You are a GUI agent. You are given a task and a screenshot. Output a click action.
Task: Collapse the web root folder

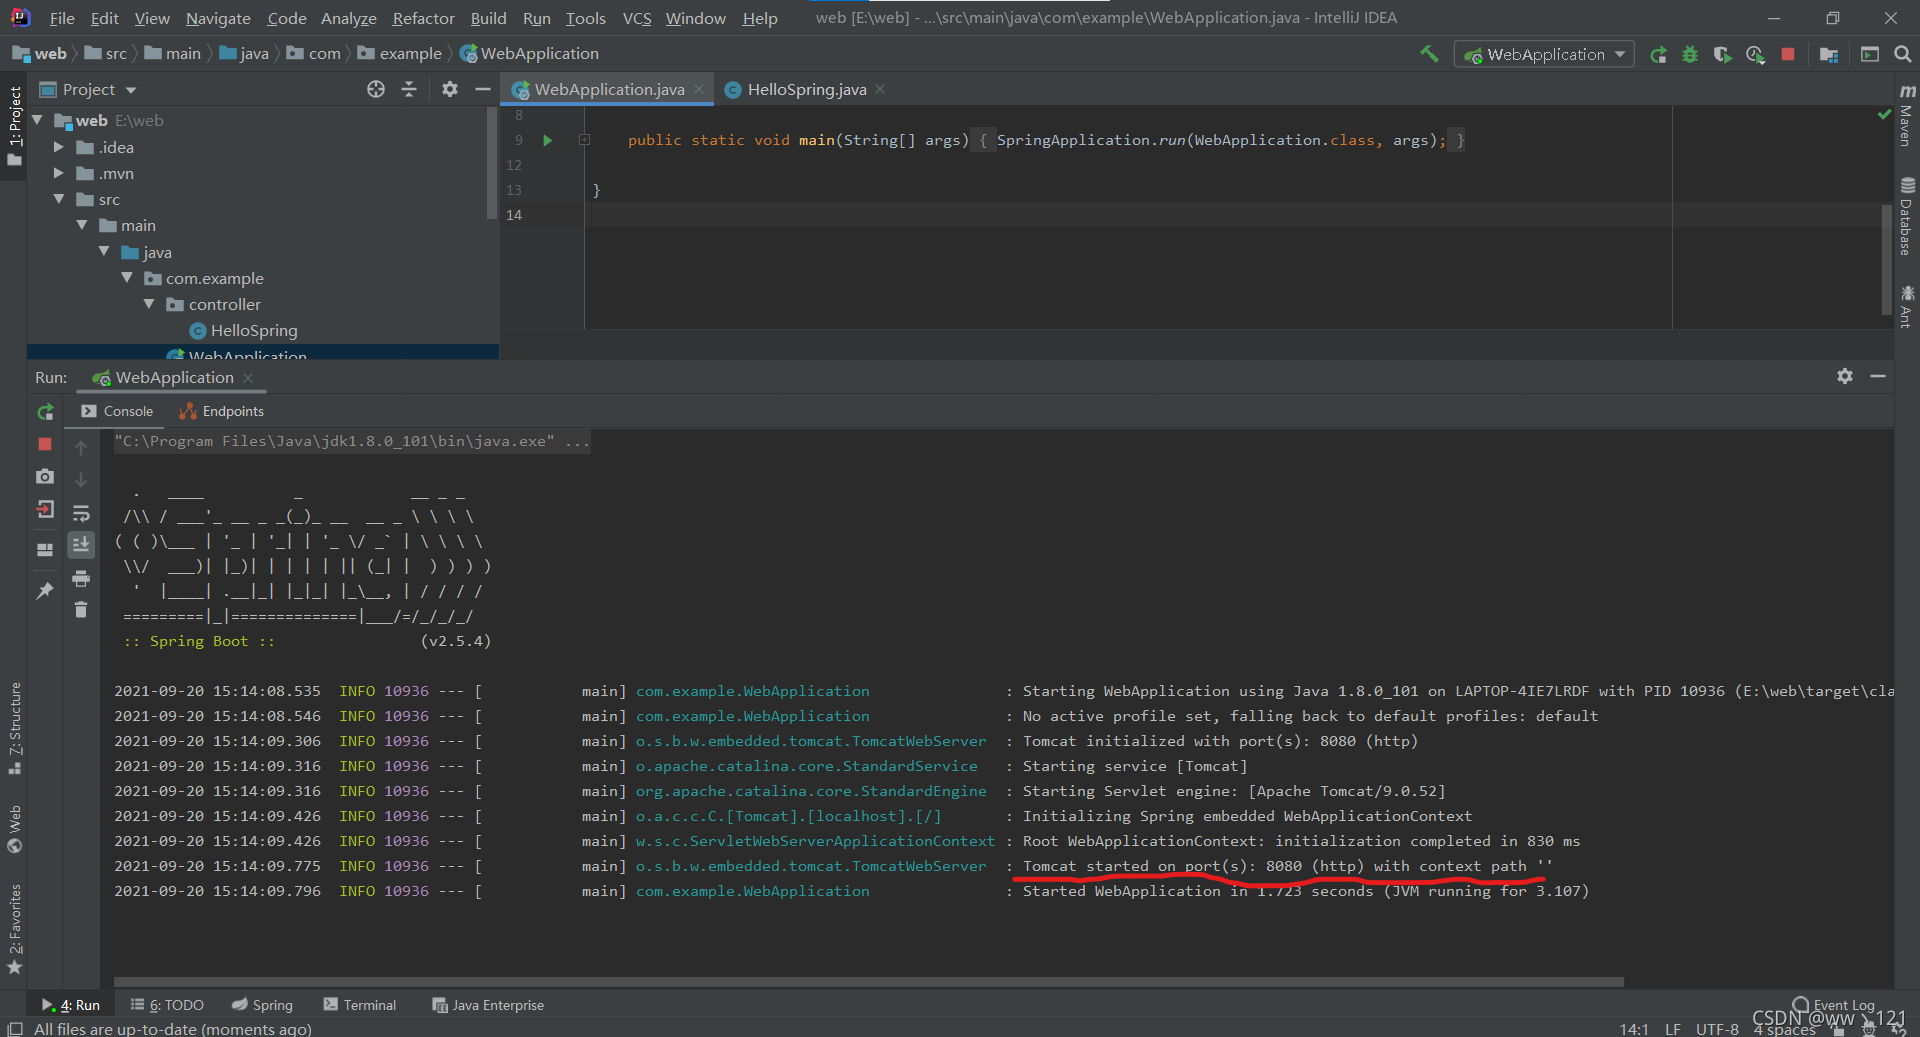[x=38, y=120]
